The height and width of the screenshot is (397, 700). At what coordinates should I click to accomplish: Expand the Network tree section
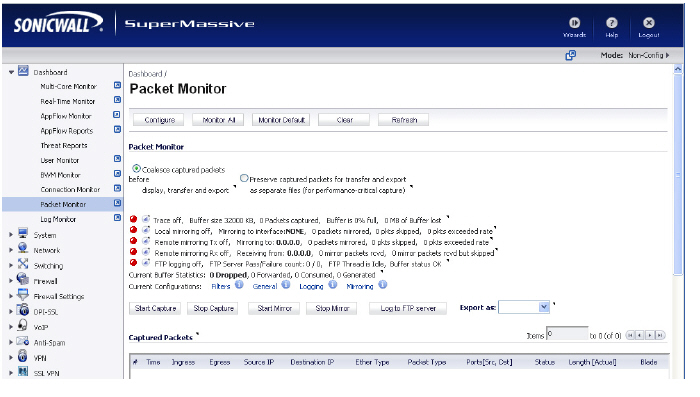pos(11,251)
